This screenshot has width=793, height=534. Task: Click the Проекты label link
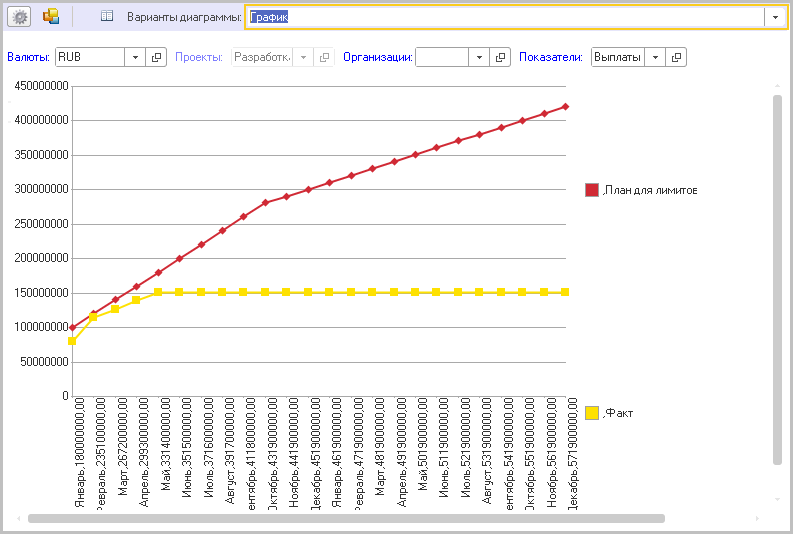[x=199, y=58]
